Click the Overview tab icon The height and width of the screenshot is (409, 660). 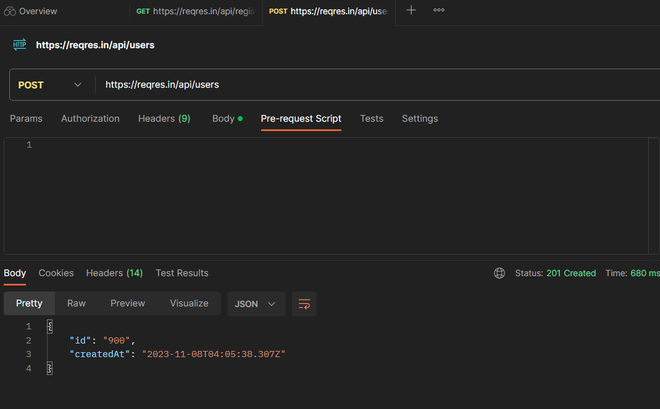point(10,11)
